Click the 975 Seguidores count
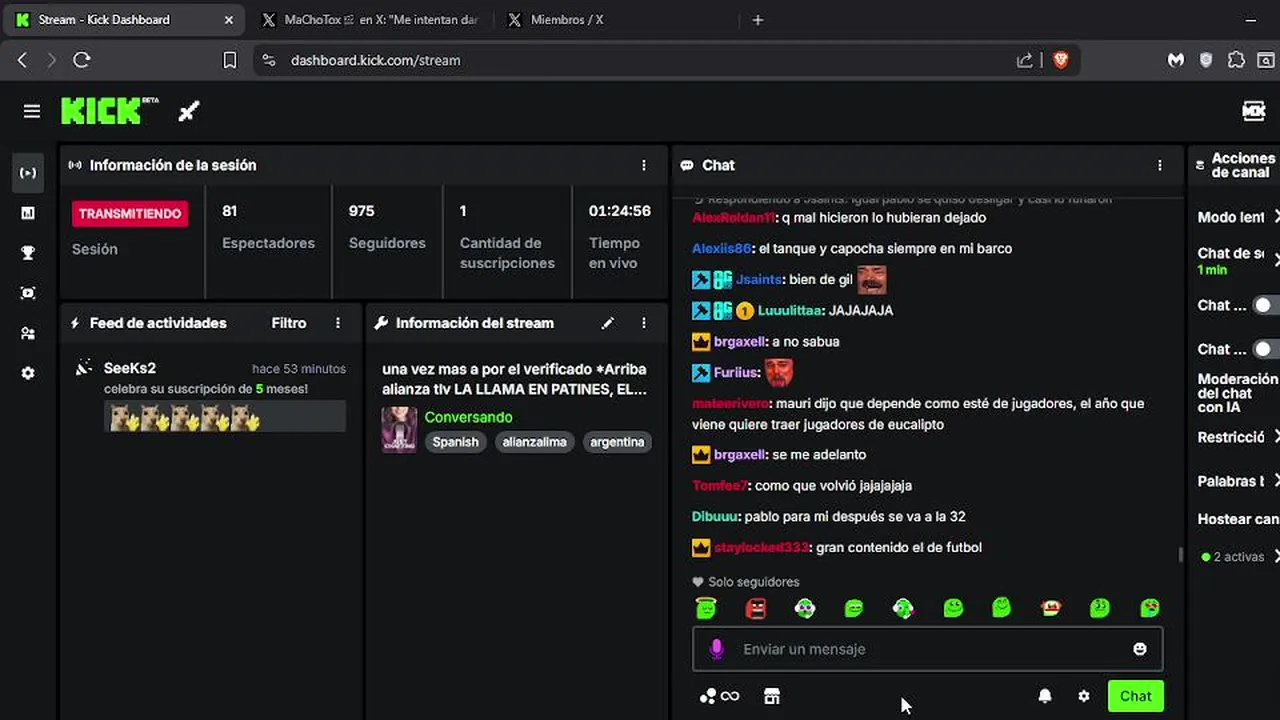Image resolution: width=1280 pixels, height=720 pixels. pos(361,211)
